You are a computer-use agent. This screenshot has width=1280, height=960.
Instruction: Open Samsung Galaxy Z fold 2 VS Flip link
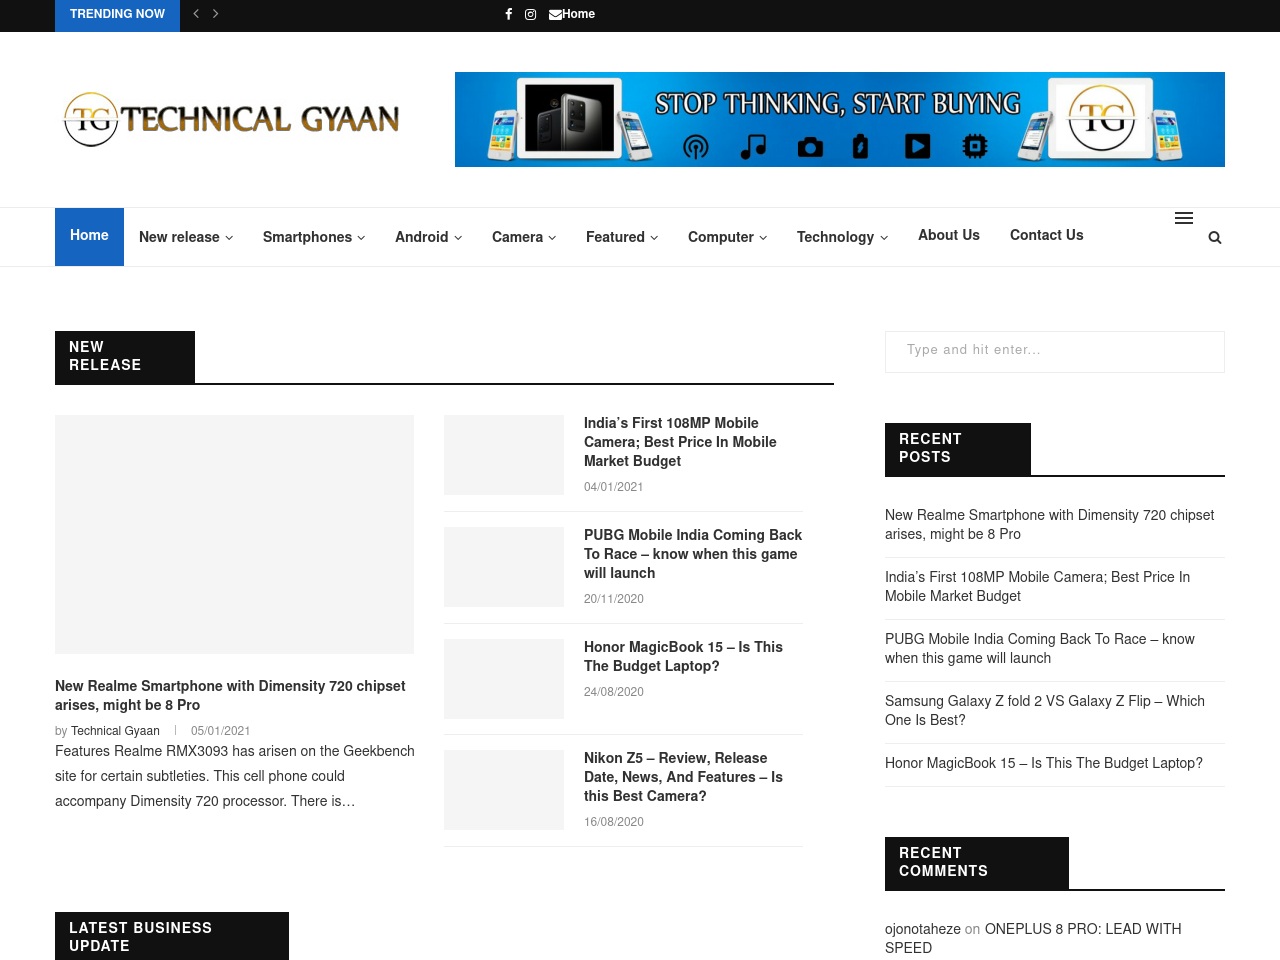click(1044, 711)
